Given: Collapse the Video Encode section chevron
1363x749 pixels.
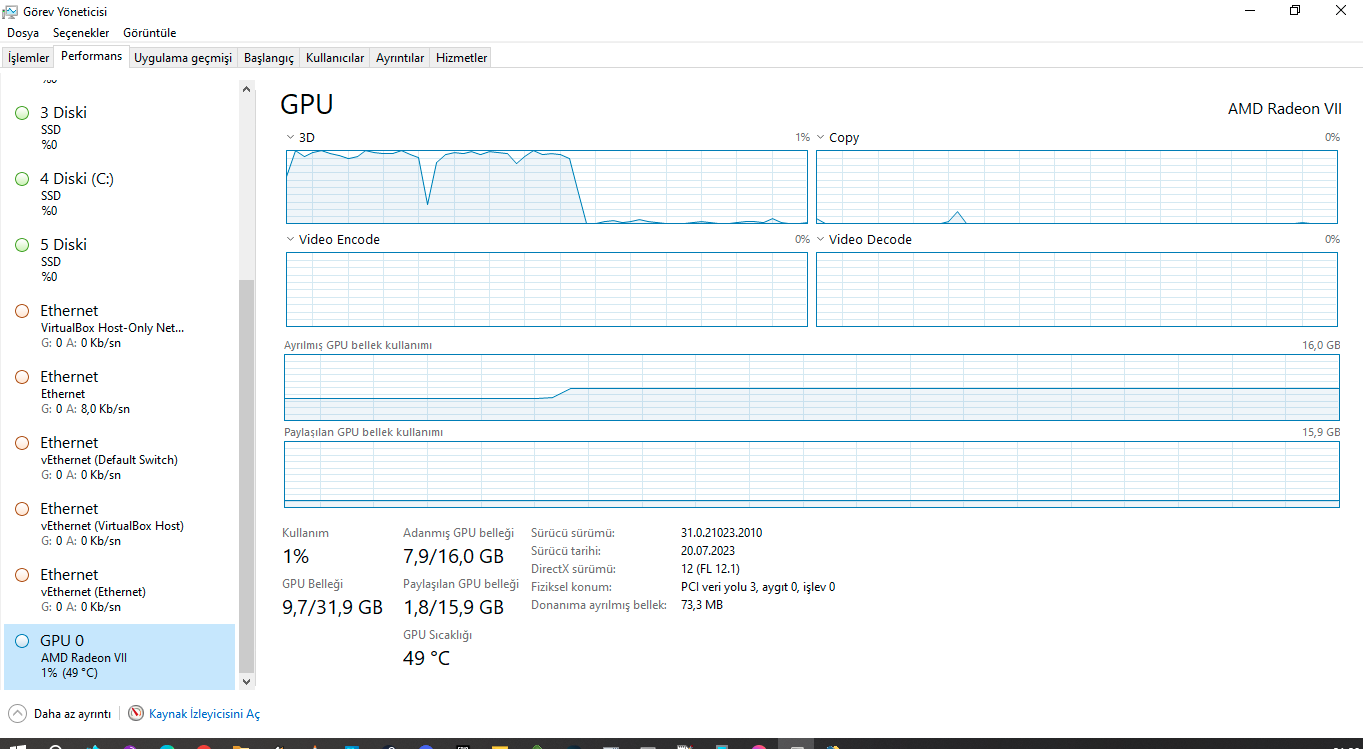Looking at the screenshot, I should (290, 239).
